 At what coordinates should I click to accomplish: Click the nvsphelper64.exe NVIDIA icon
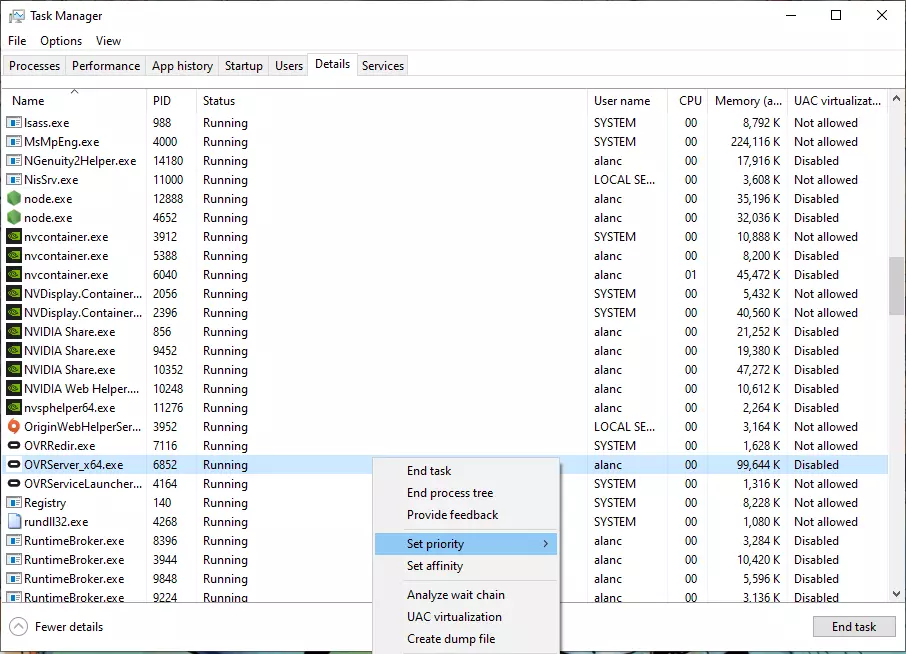(14, 408)
